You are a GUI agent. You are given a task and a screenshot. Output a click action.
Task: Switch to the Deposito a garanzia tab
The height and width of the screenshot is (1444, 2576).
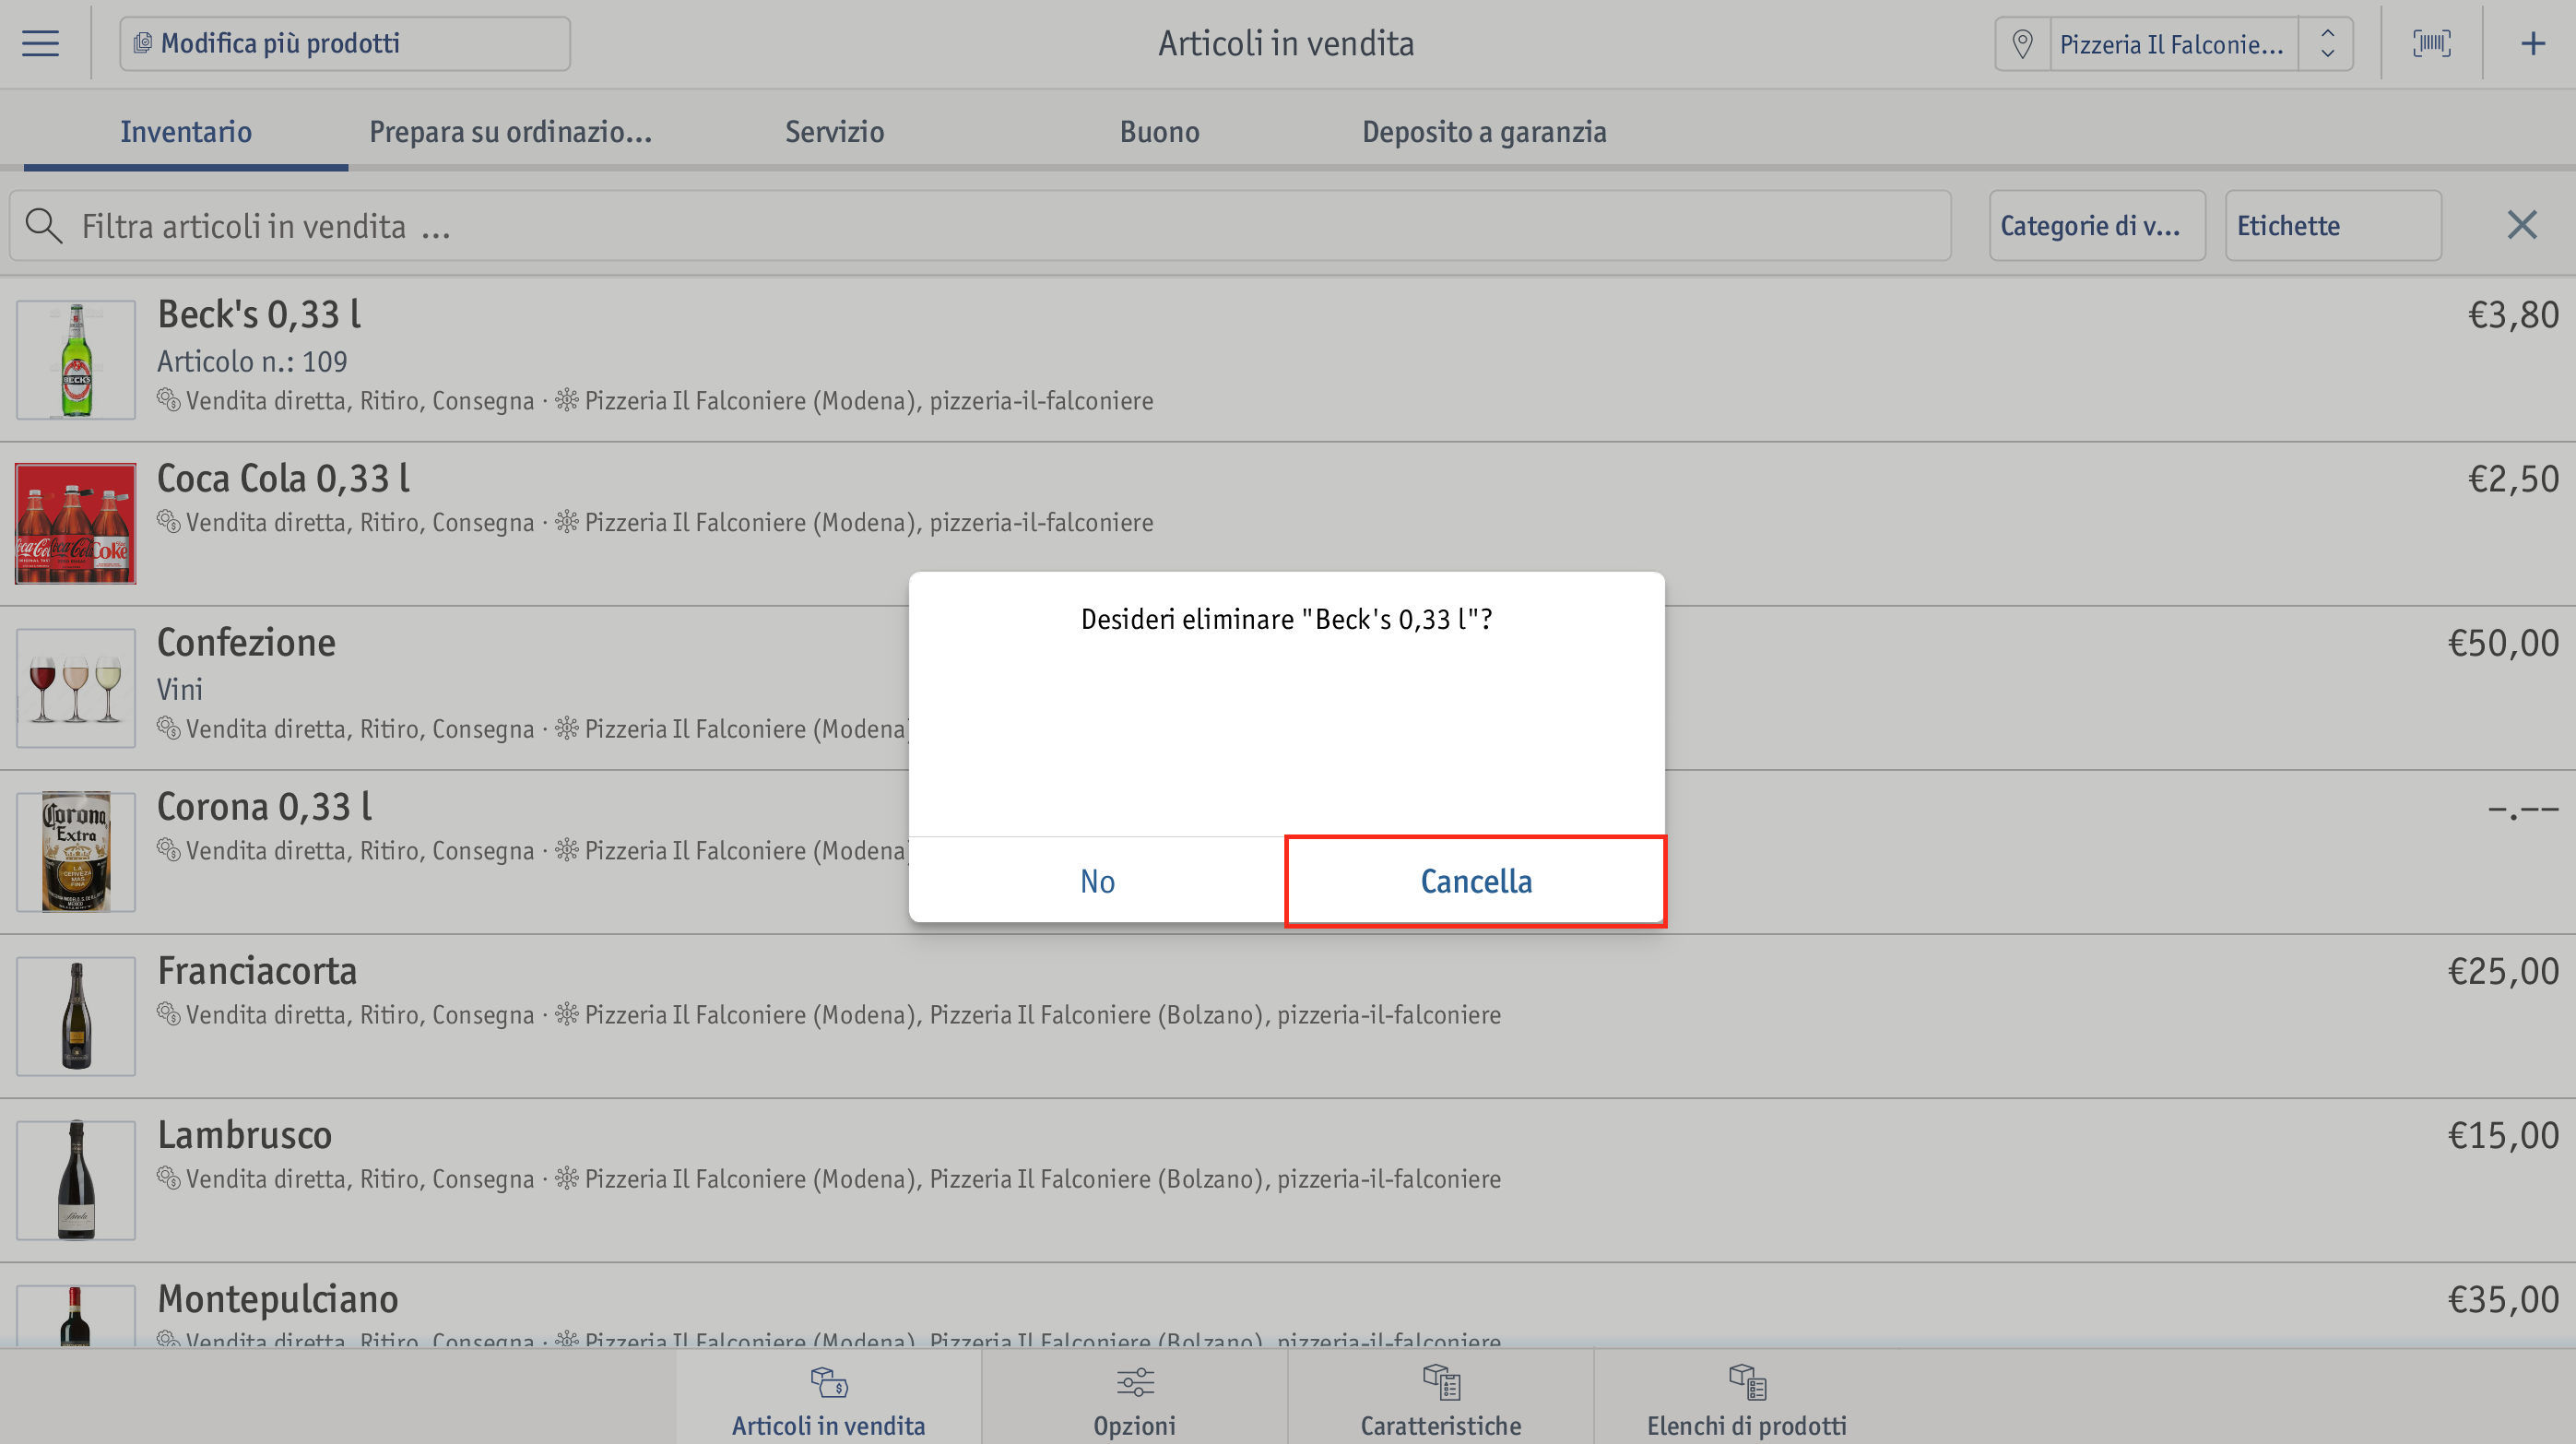coord(1484,132)
